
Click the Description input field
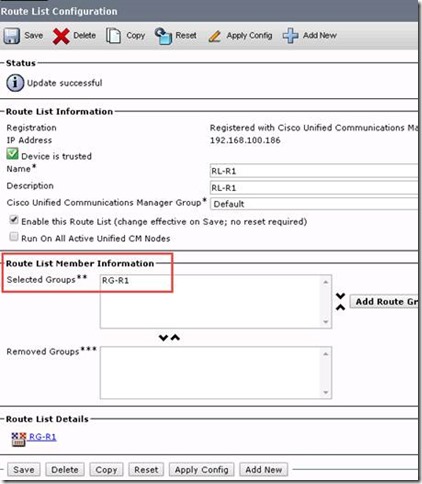click(x=314, y=188)
